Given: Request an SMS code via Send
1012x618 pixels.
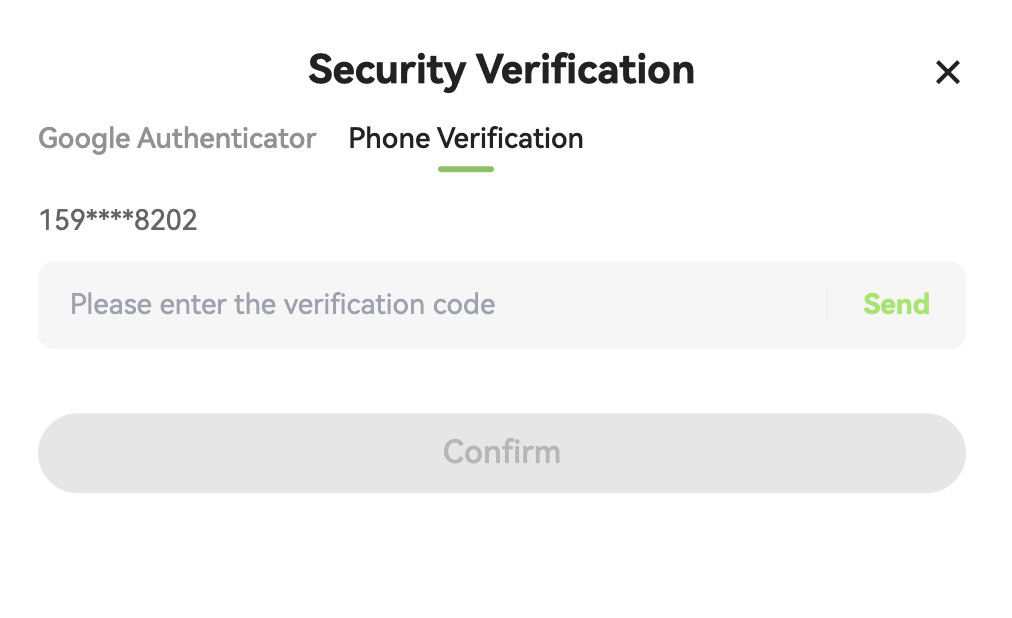Looking at the screenshot, I should pos(896,304).
